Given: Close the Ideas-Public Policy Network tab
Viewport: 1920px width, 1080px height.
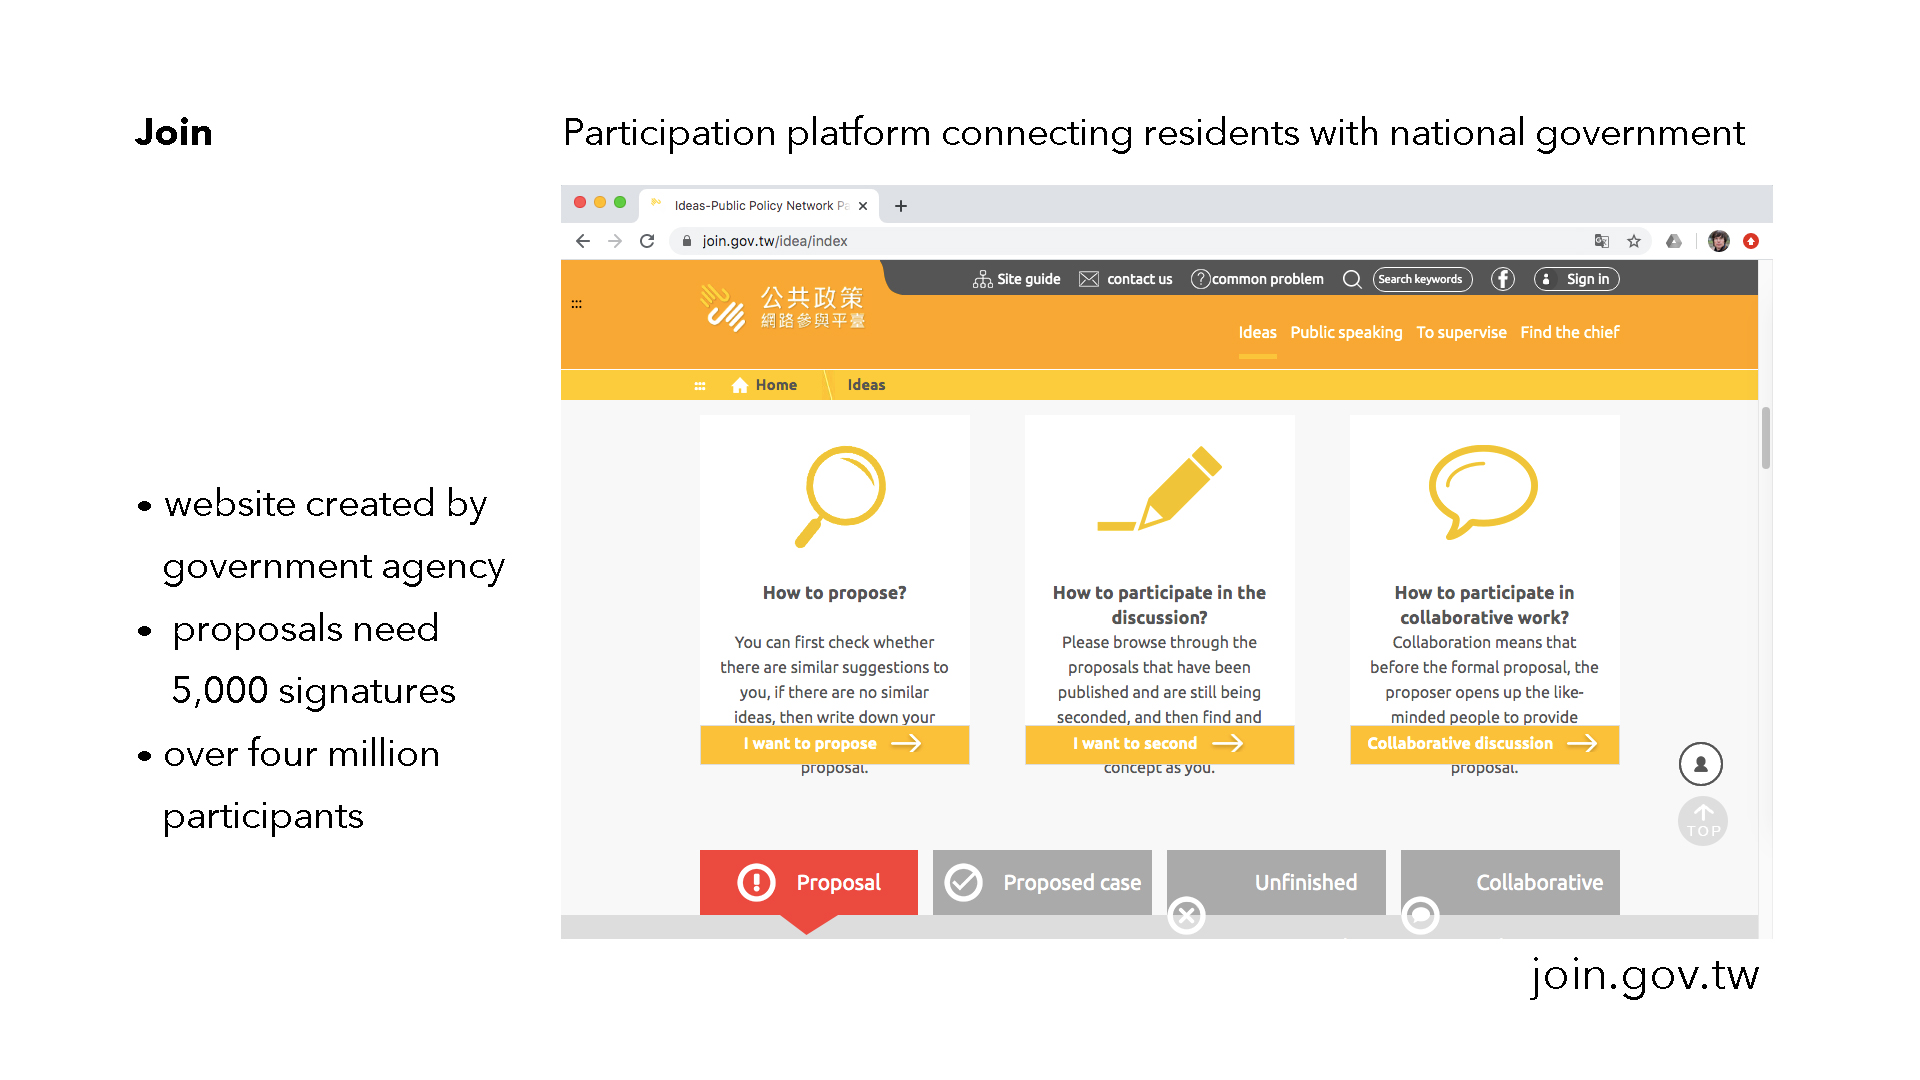Looking at the screenshot, I should (863, 206).
